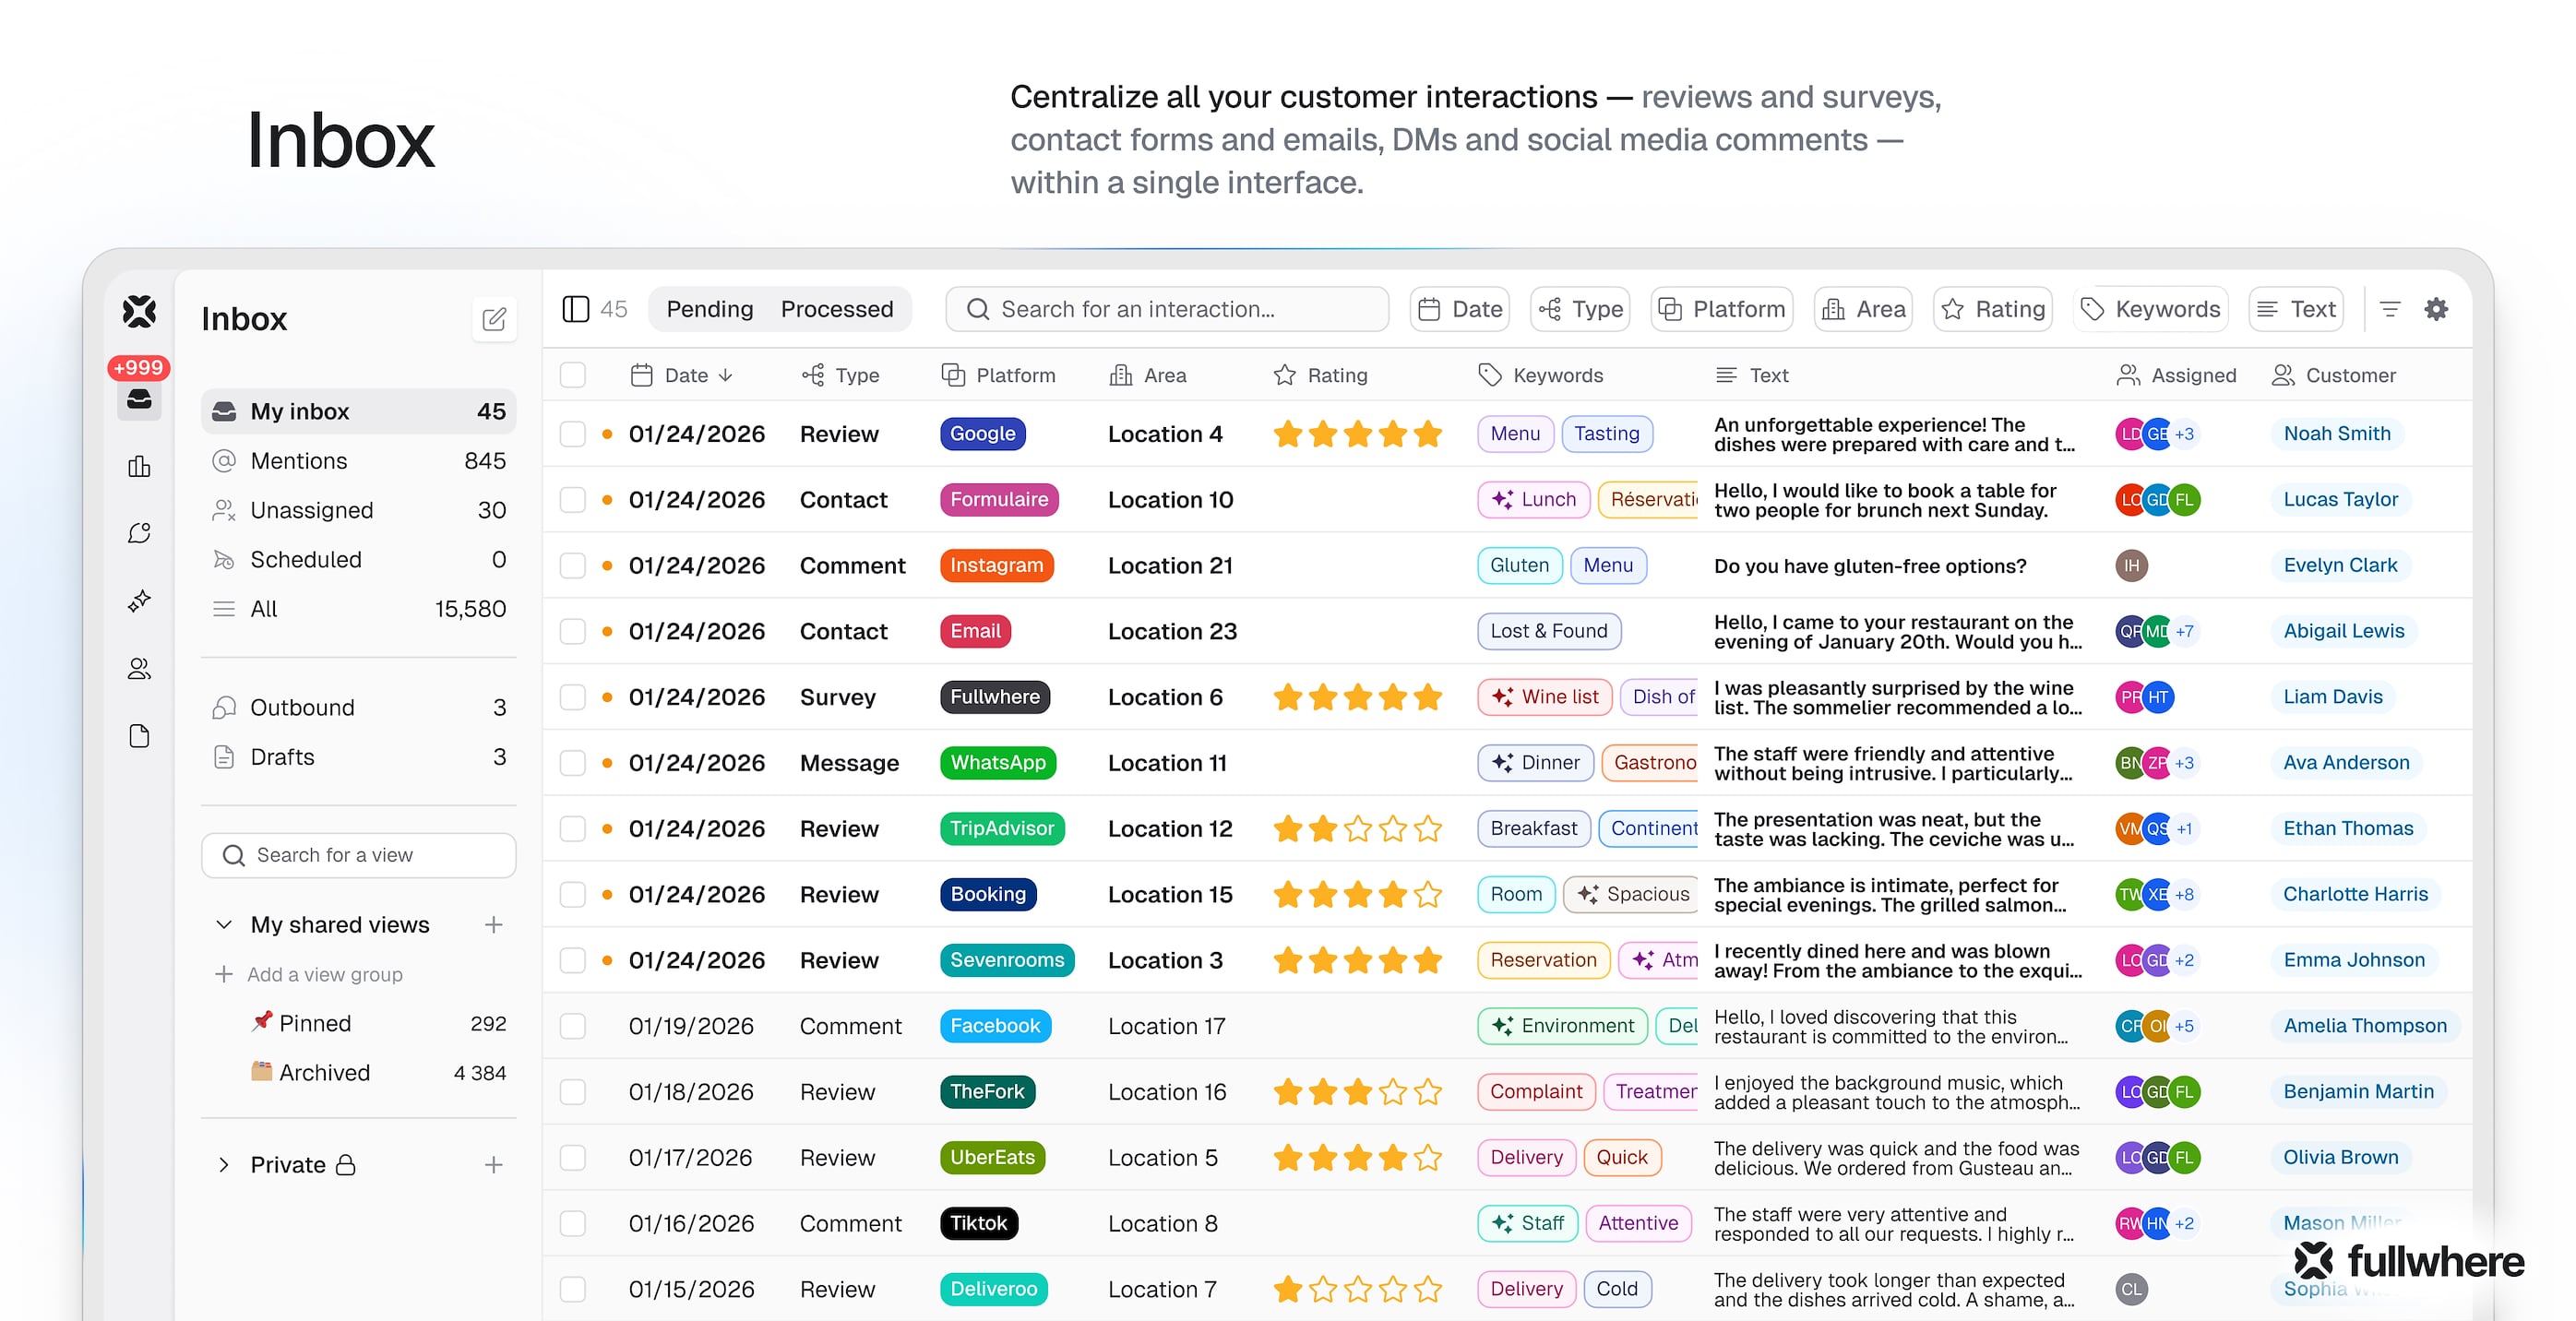Click the filter lines icon

tap(2389, 309)
